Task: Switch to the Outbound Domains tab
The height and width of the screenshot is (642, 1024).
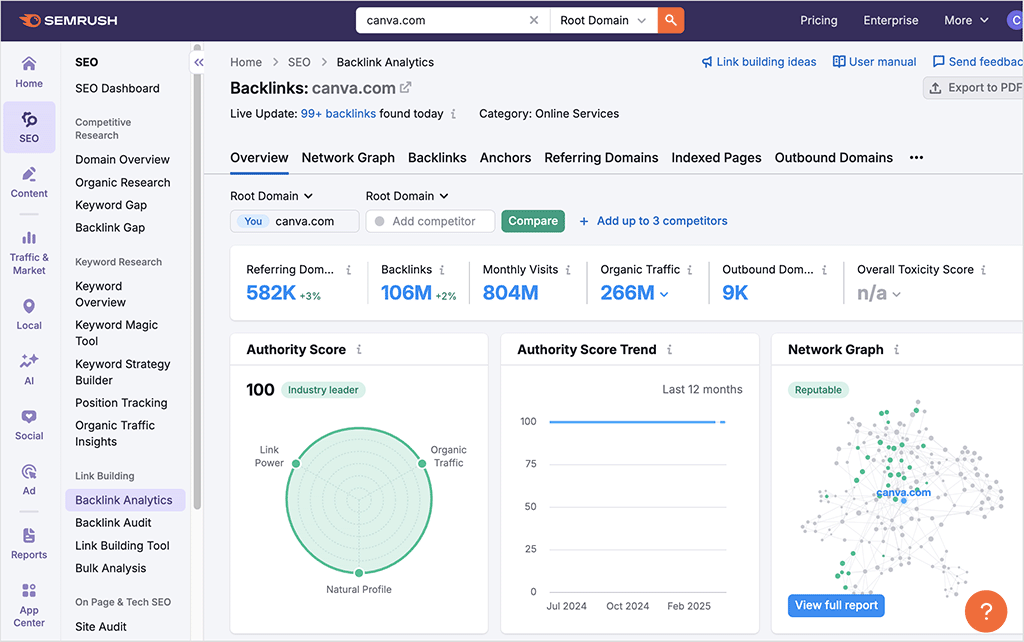Action: click(833, 157)
